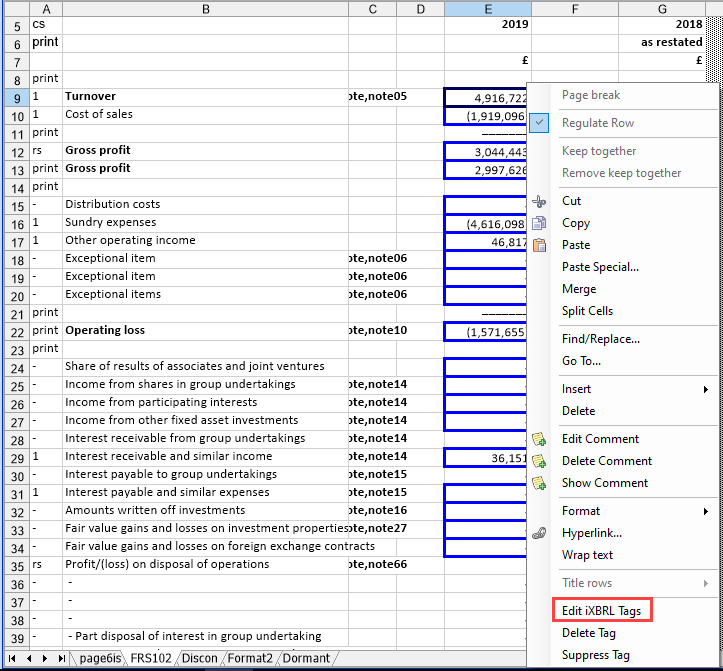Select row 9 header
This screenshot has height=671, width=723.
tap(17, 98)
